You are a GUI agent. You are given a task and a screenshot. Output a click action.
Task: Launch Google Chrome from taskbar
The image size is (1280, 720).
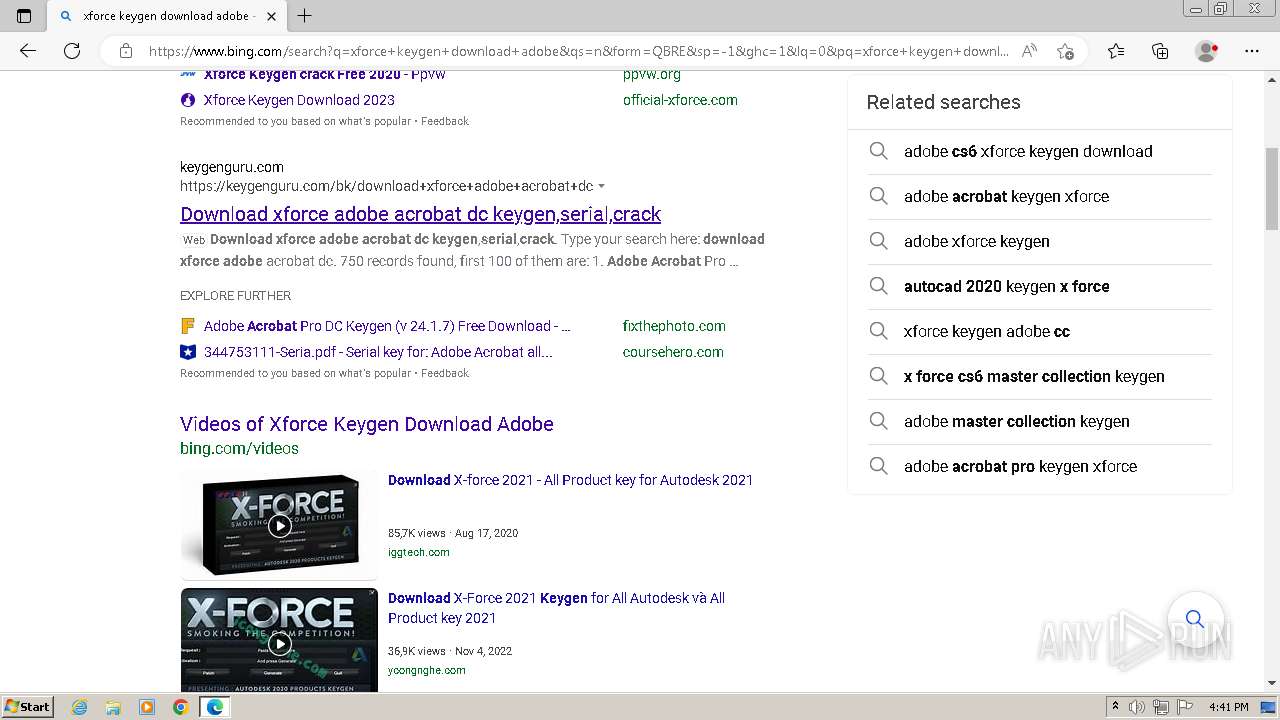[x=180, y=707]
